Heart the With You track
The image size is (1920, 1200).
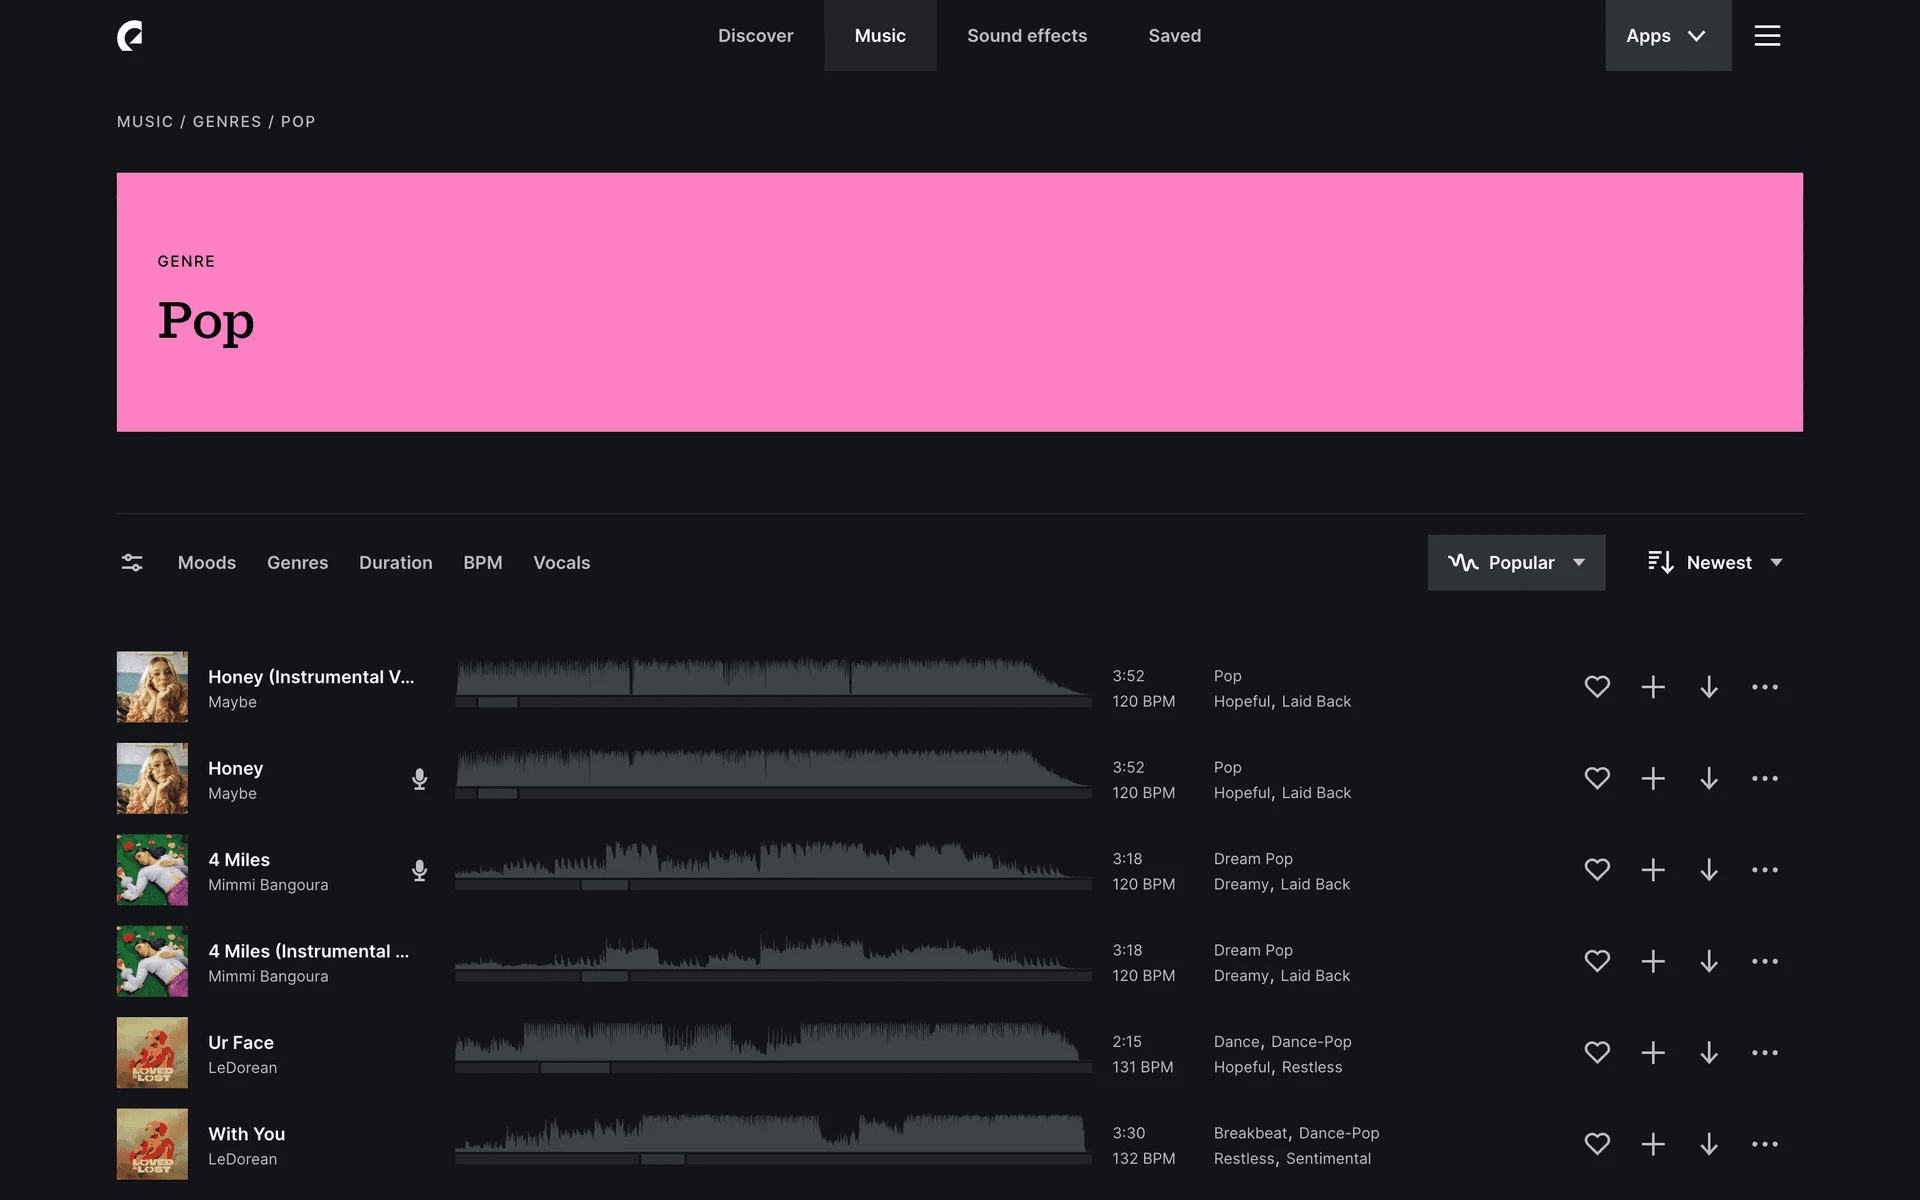[x=1597, y=1144]
